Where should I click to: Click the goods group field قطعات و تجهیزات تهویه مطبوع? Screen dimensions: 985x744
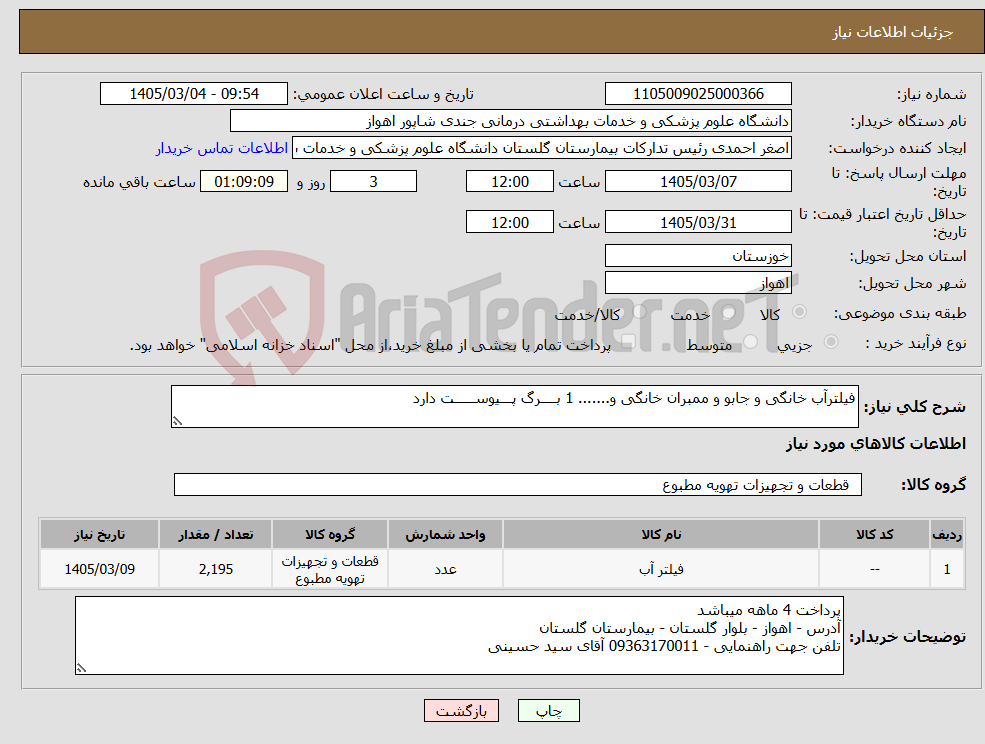pyautogui.click(x=518, y=484)
